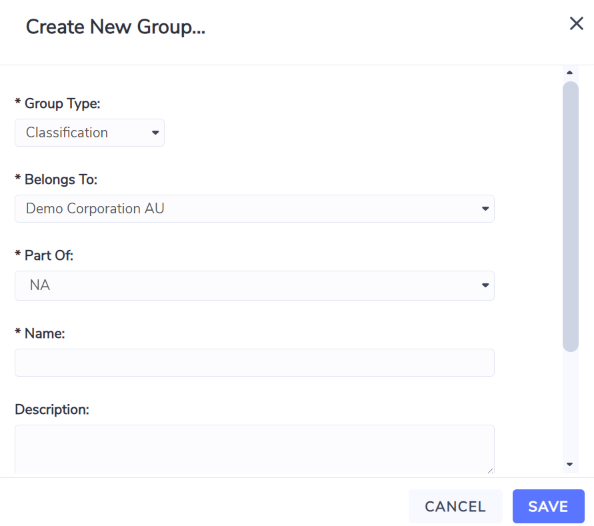Screen dimensions: 594x526
Task: Save the new group
Action: pyautogui.click(x=549, y=506)
